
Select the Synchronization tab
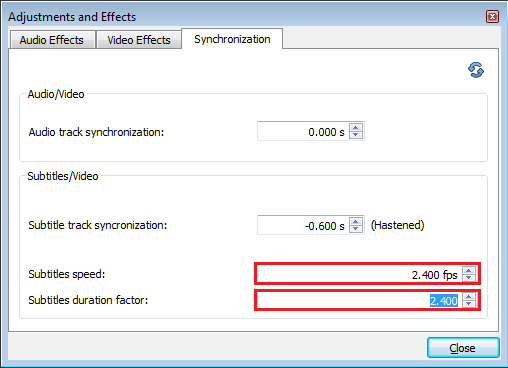pyautogui.click(x=232, y=39)
